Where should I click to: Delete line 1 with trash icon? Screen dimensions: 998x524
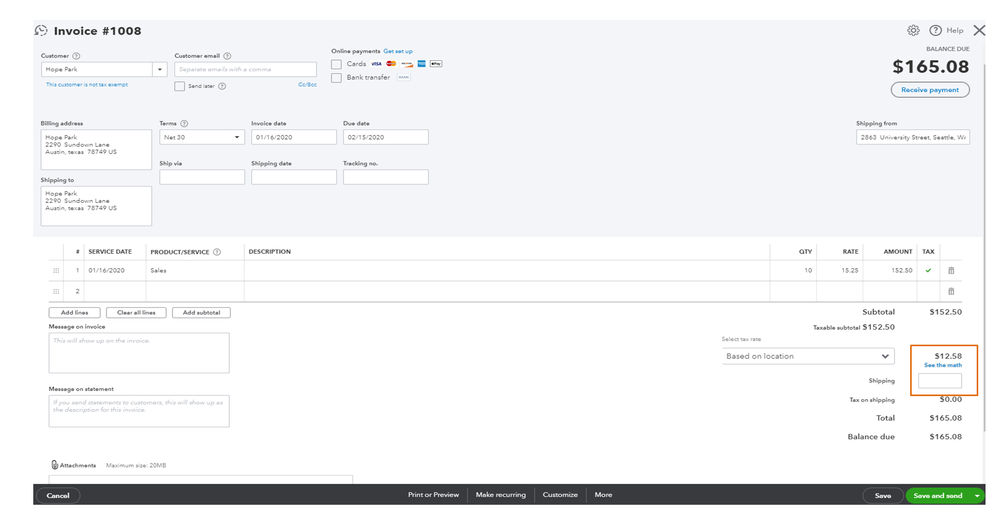[x=952, y=271]
